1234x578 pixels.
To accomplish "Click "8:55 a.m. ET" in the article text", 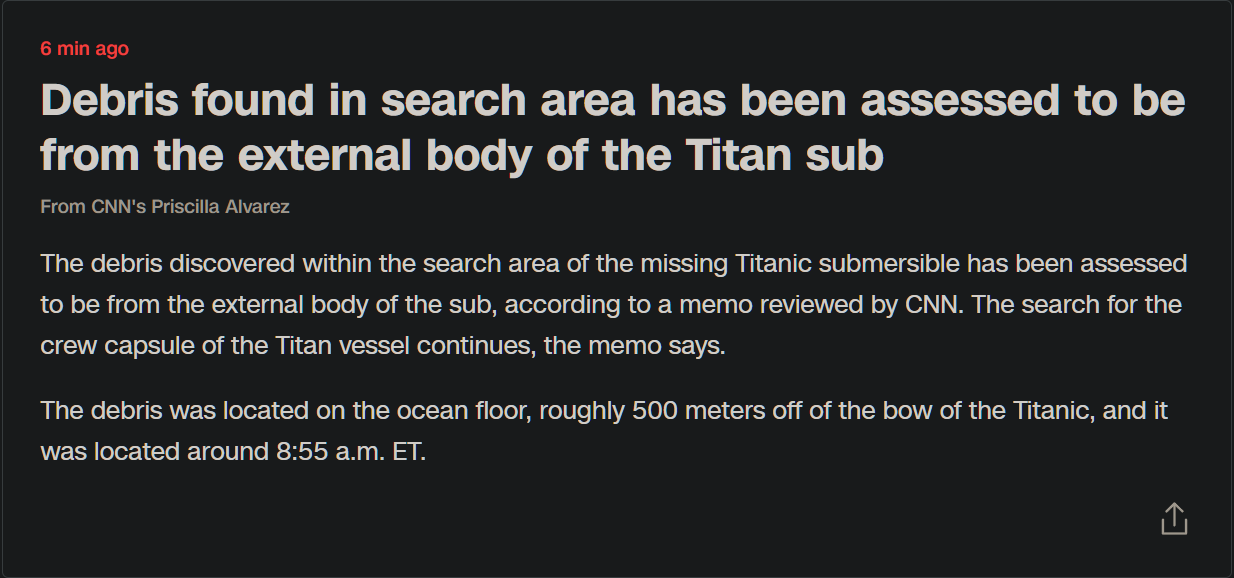I will [351, 451].
